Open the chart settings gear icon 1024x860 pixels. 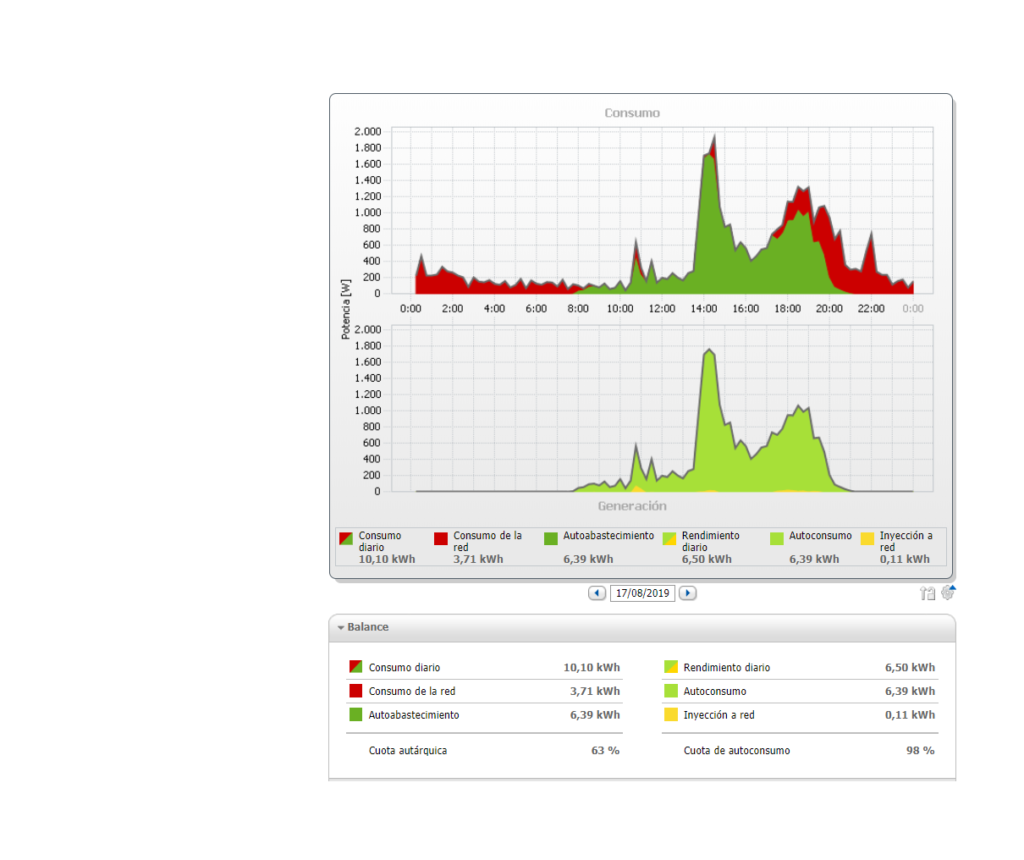tap(947, 593)
